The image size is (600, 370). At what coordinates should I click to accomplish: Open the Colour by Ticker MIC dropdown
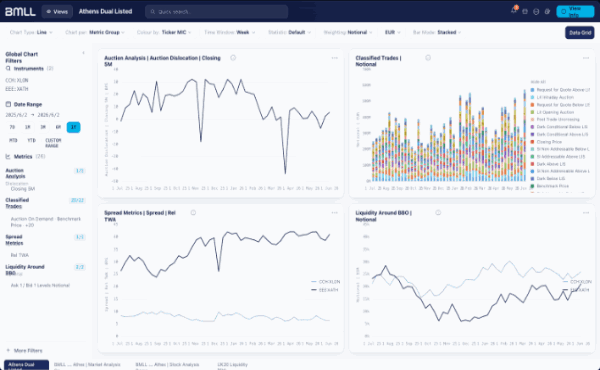[164, 33]
